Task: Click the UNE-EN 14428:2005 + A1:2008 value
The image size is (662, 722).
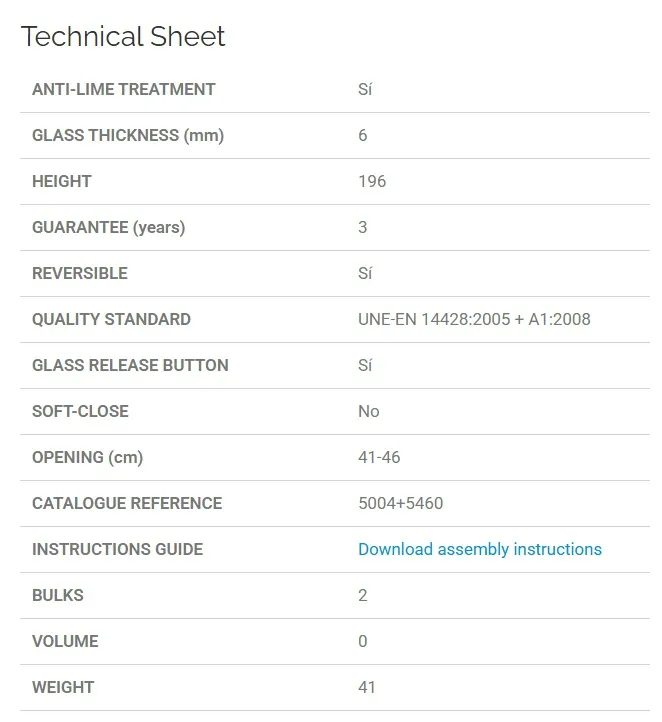Action: point(474,319)
